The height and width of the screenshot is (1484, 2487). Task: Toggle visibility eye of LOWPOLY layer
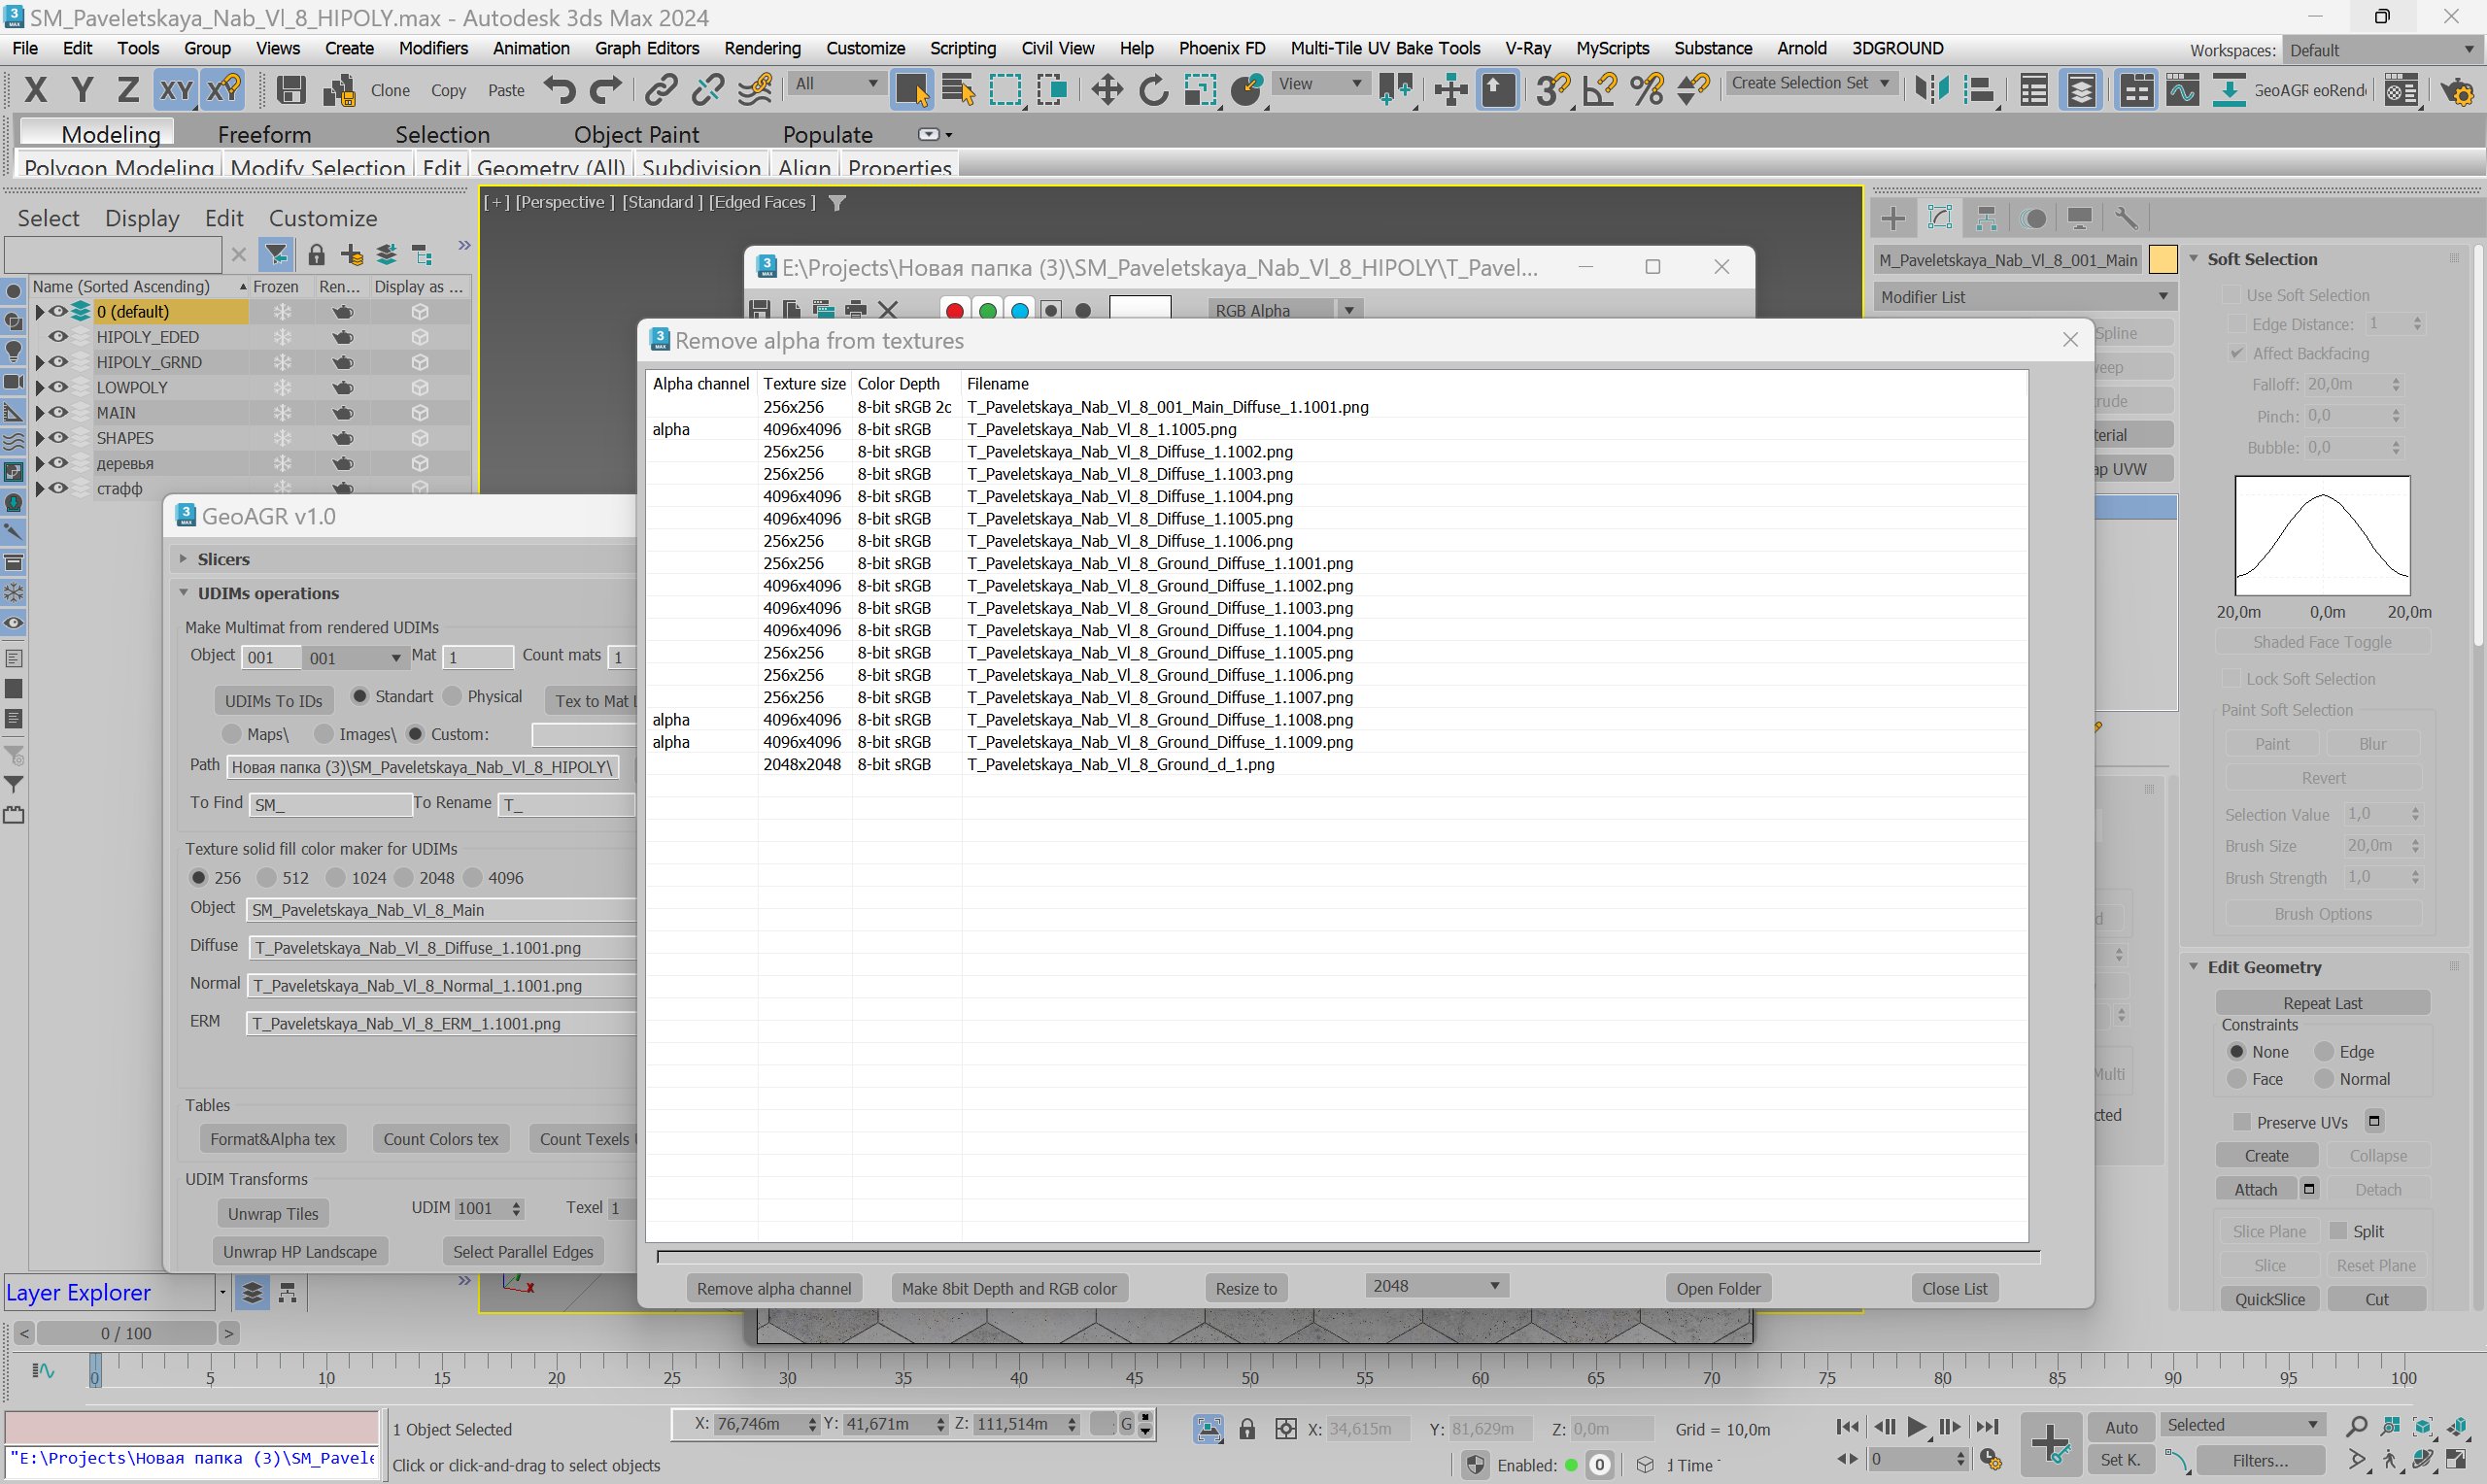(x=59, y=387)
